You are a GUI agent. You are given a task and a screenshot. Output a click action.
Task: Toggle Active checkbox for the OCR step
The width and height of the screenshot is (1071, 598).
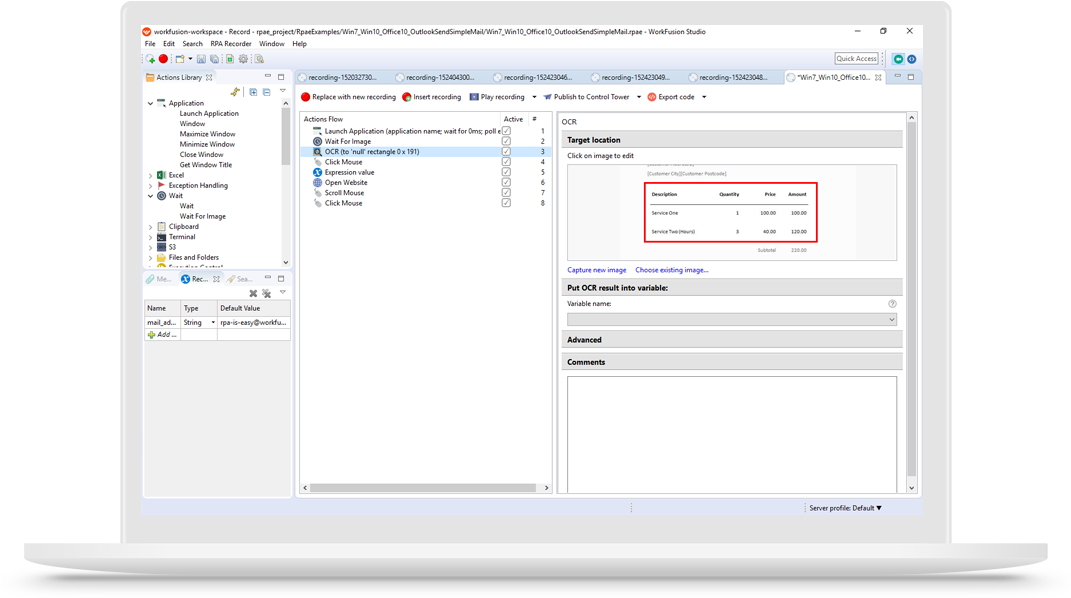click(506, 151)
